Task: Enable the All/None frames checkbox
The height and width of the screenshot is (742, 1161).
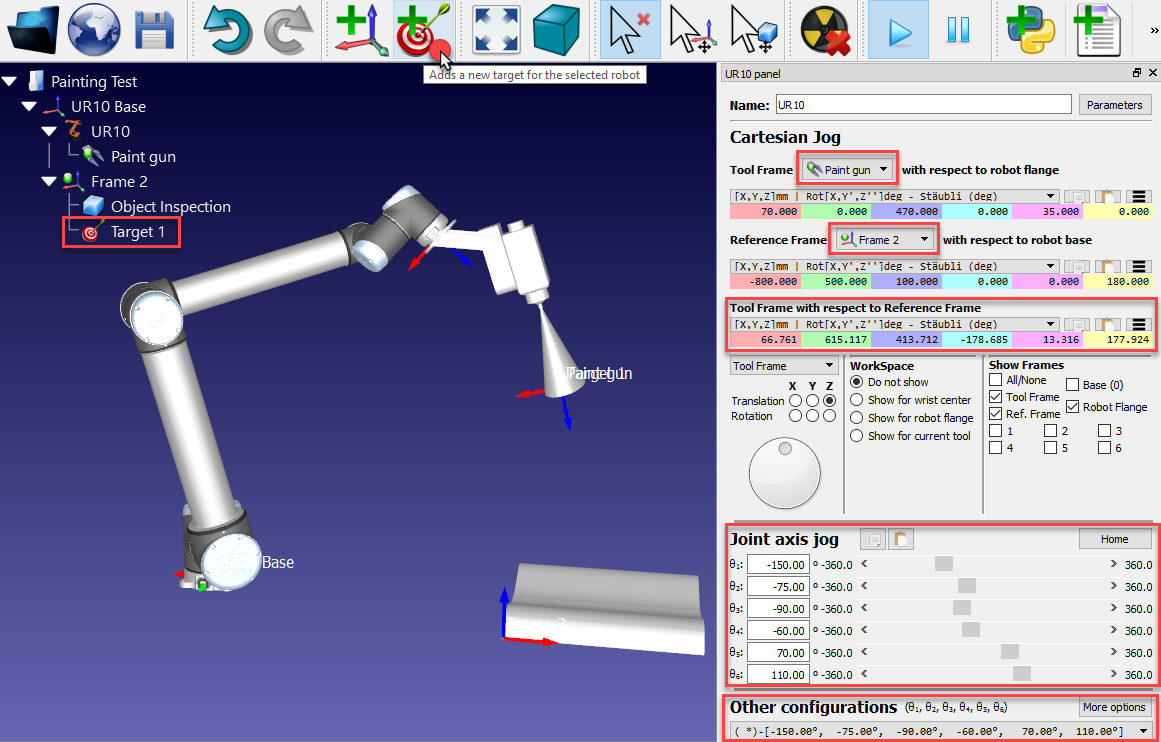Action: pyautogui.click(x=995, y=380)
